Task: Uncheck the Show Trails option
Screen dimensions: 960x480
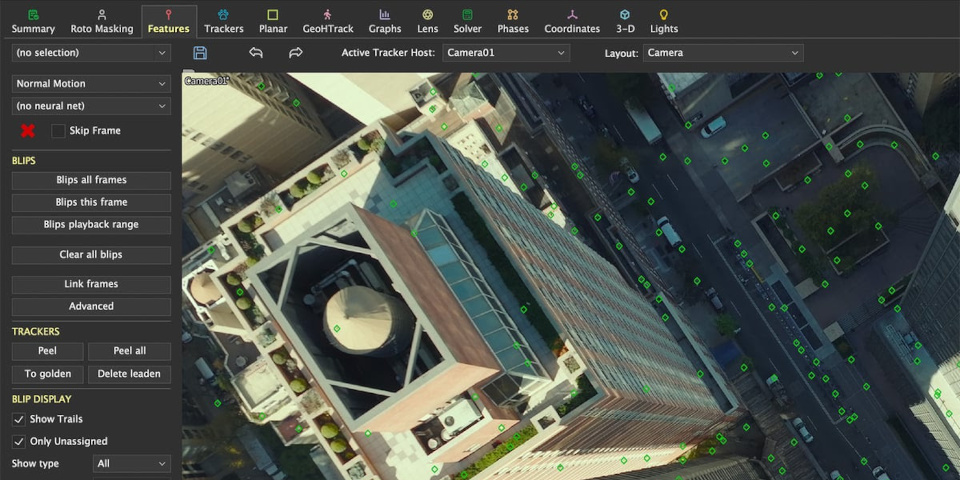Action: click(x=19, y=419)
